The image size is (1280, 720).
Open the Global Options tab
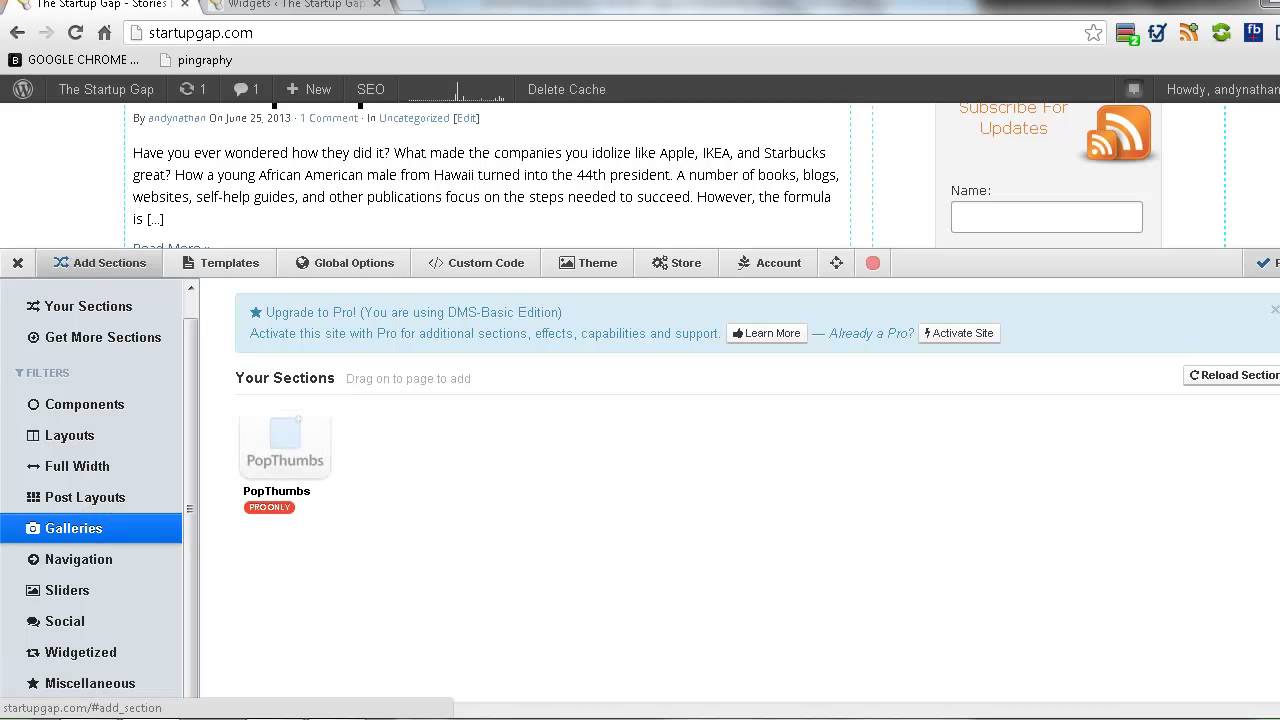coord(345,263)
